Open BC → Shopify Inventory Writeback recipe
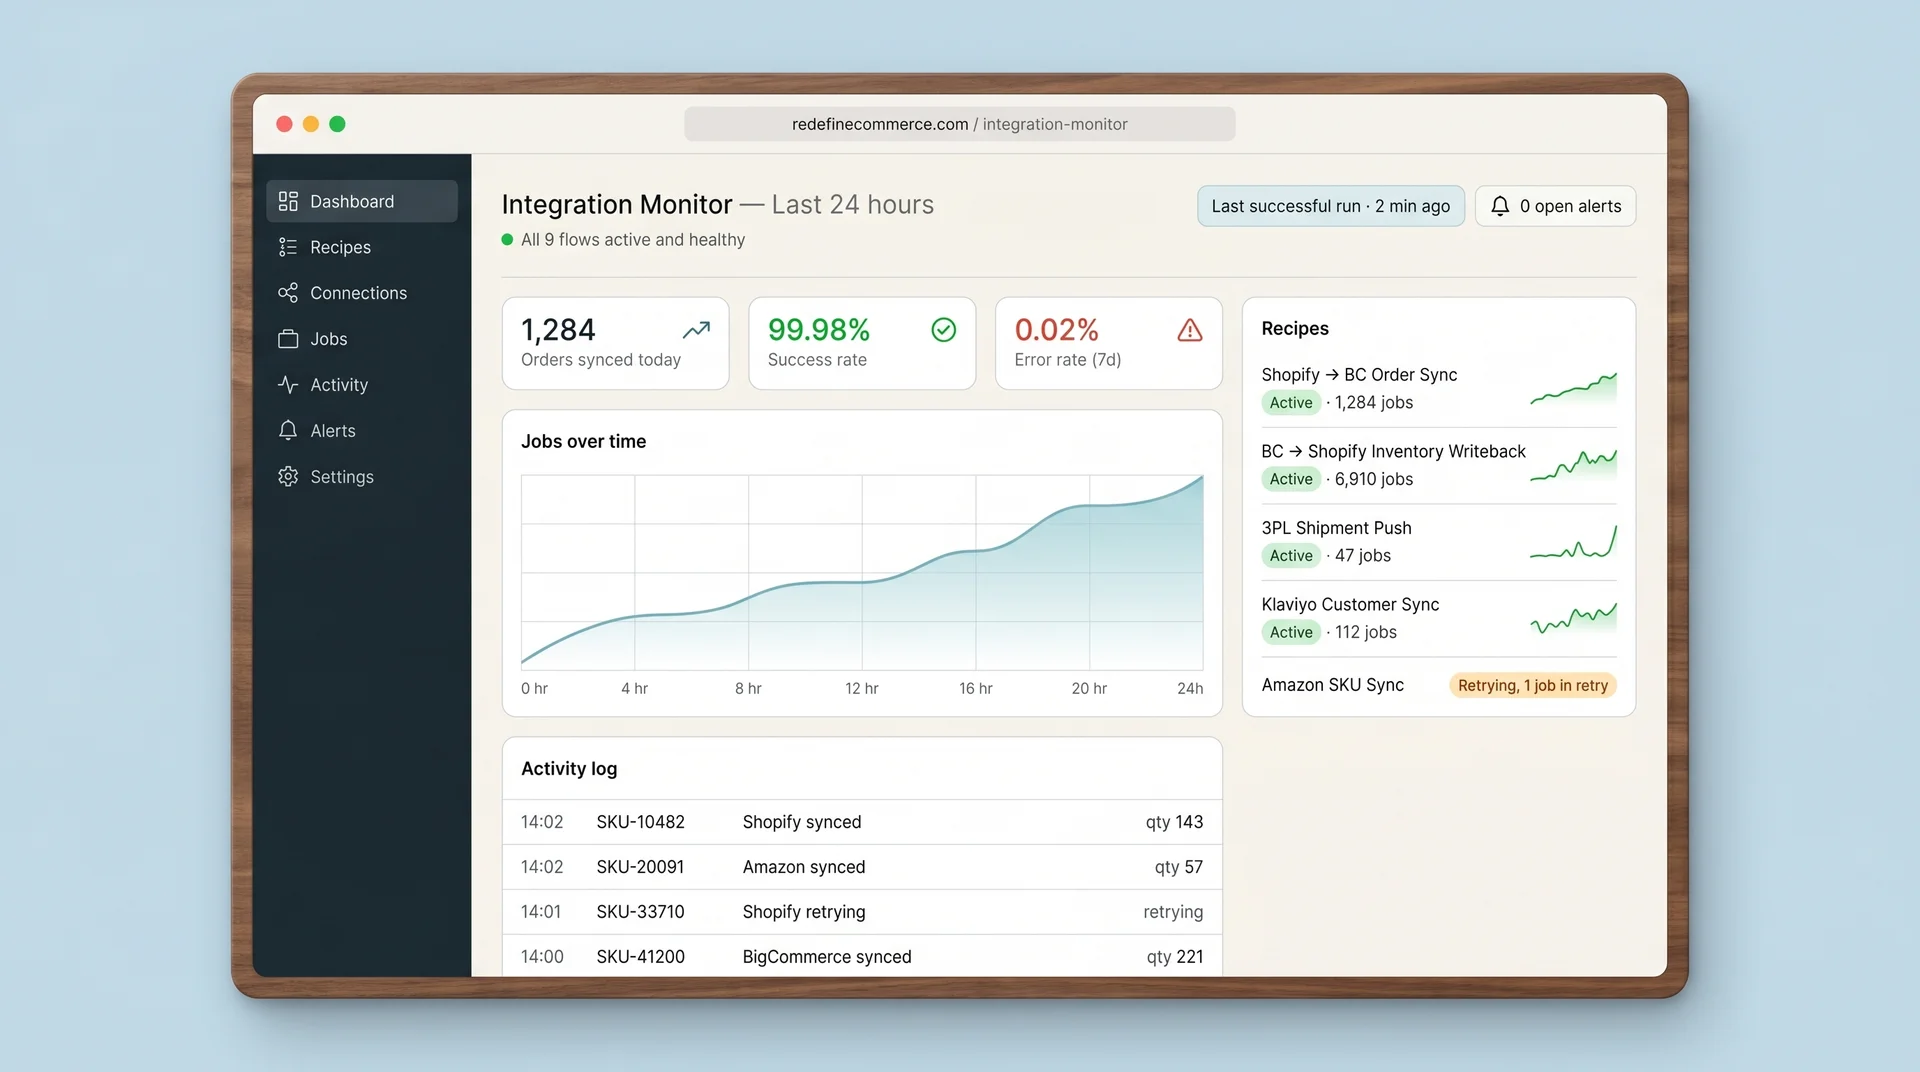This screenshot has height=1072, width=1920. coord(1393,452)
